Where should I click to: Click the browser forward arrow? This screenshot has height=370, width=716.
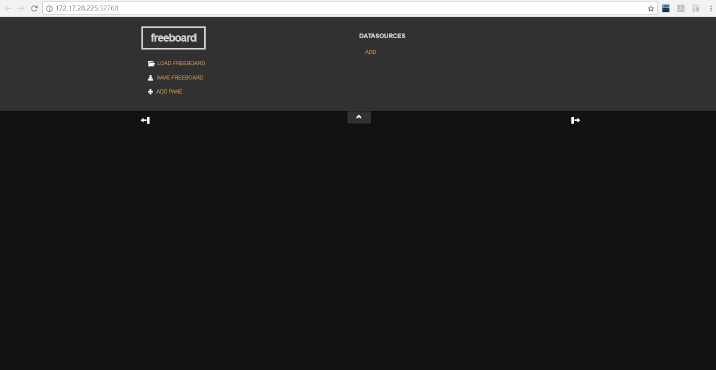[21, 8]
